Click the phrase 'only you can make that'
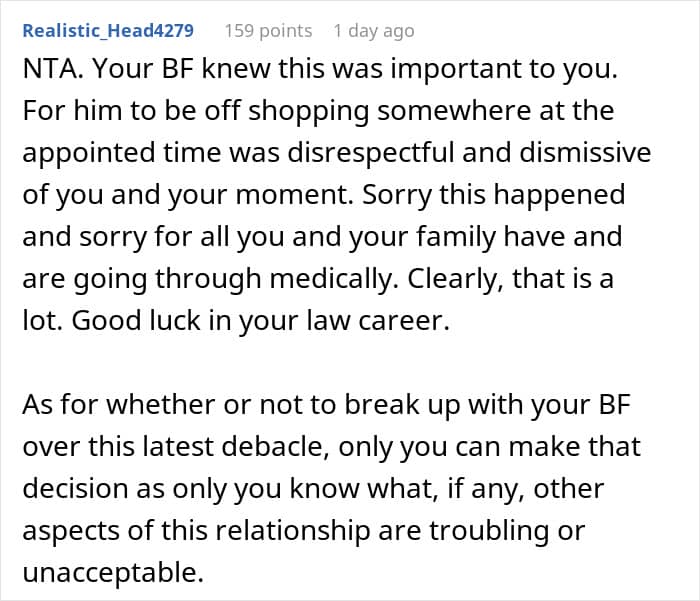The height and width of the screenshot is (601, 700). (489, 447)
